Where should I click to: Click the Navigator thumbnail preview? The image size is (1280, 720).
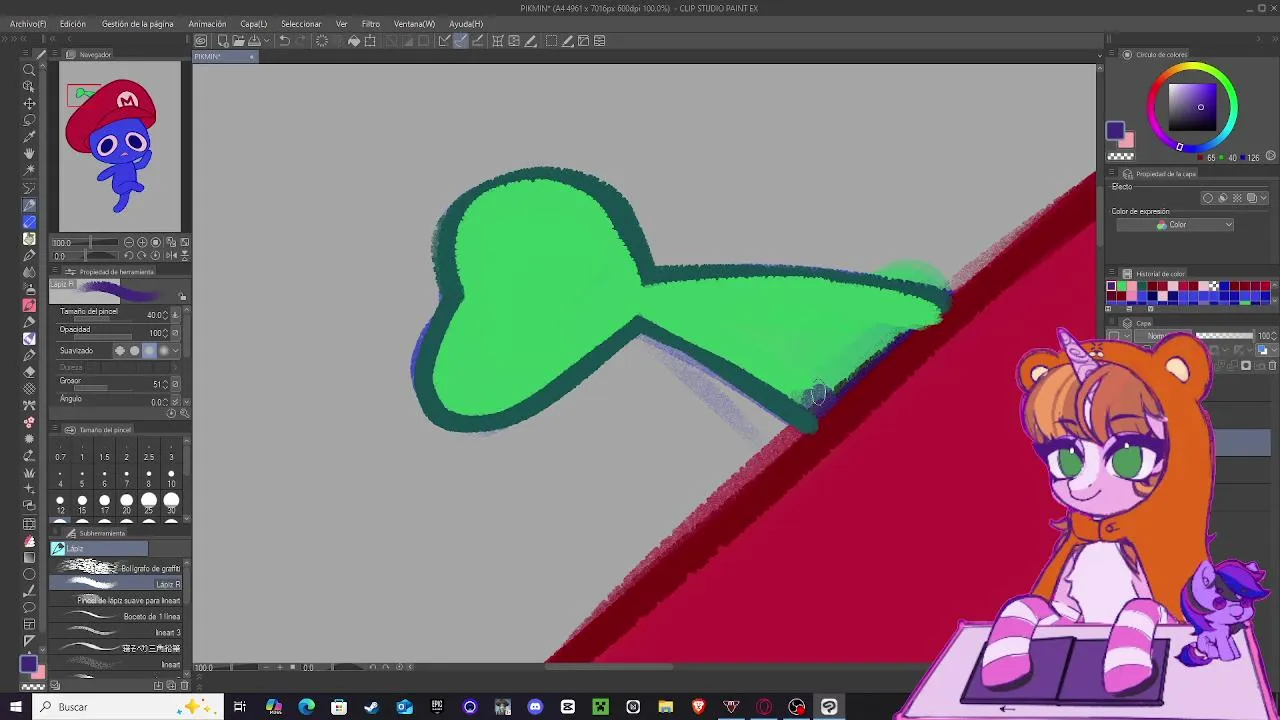tap(120, 146)
